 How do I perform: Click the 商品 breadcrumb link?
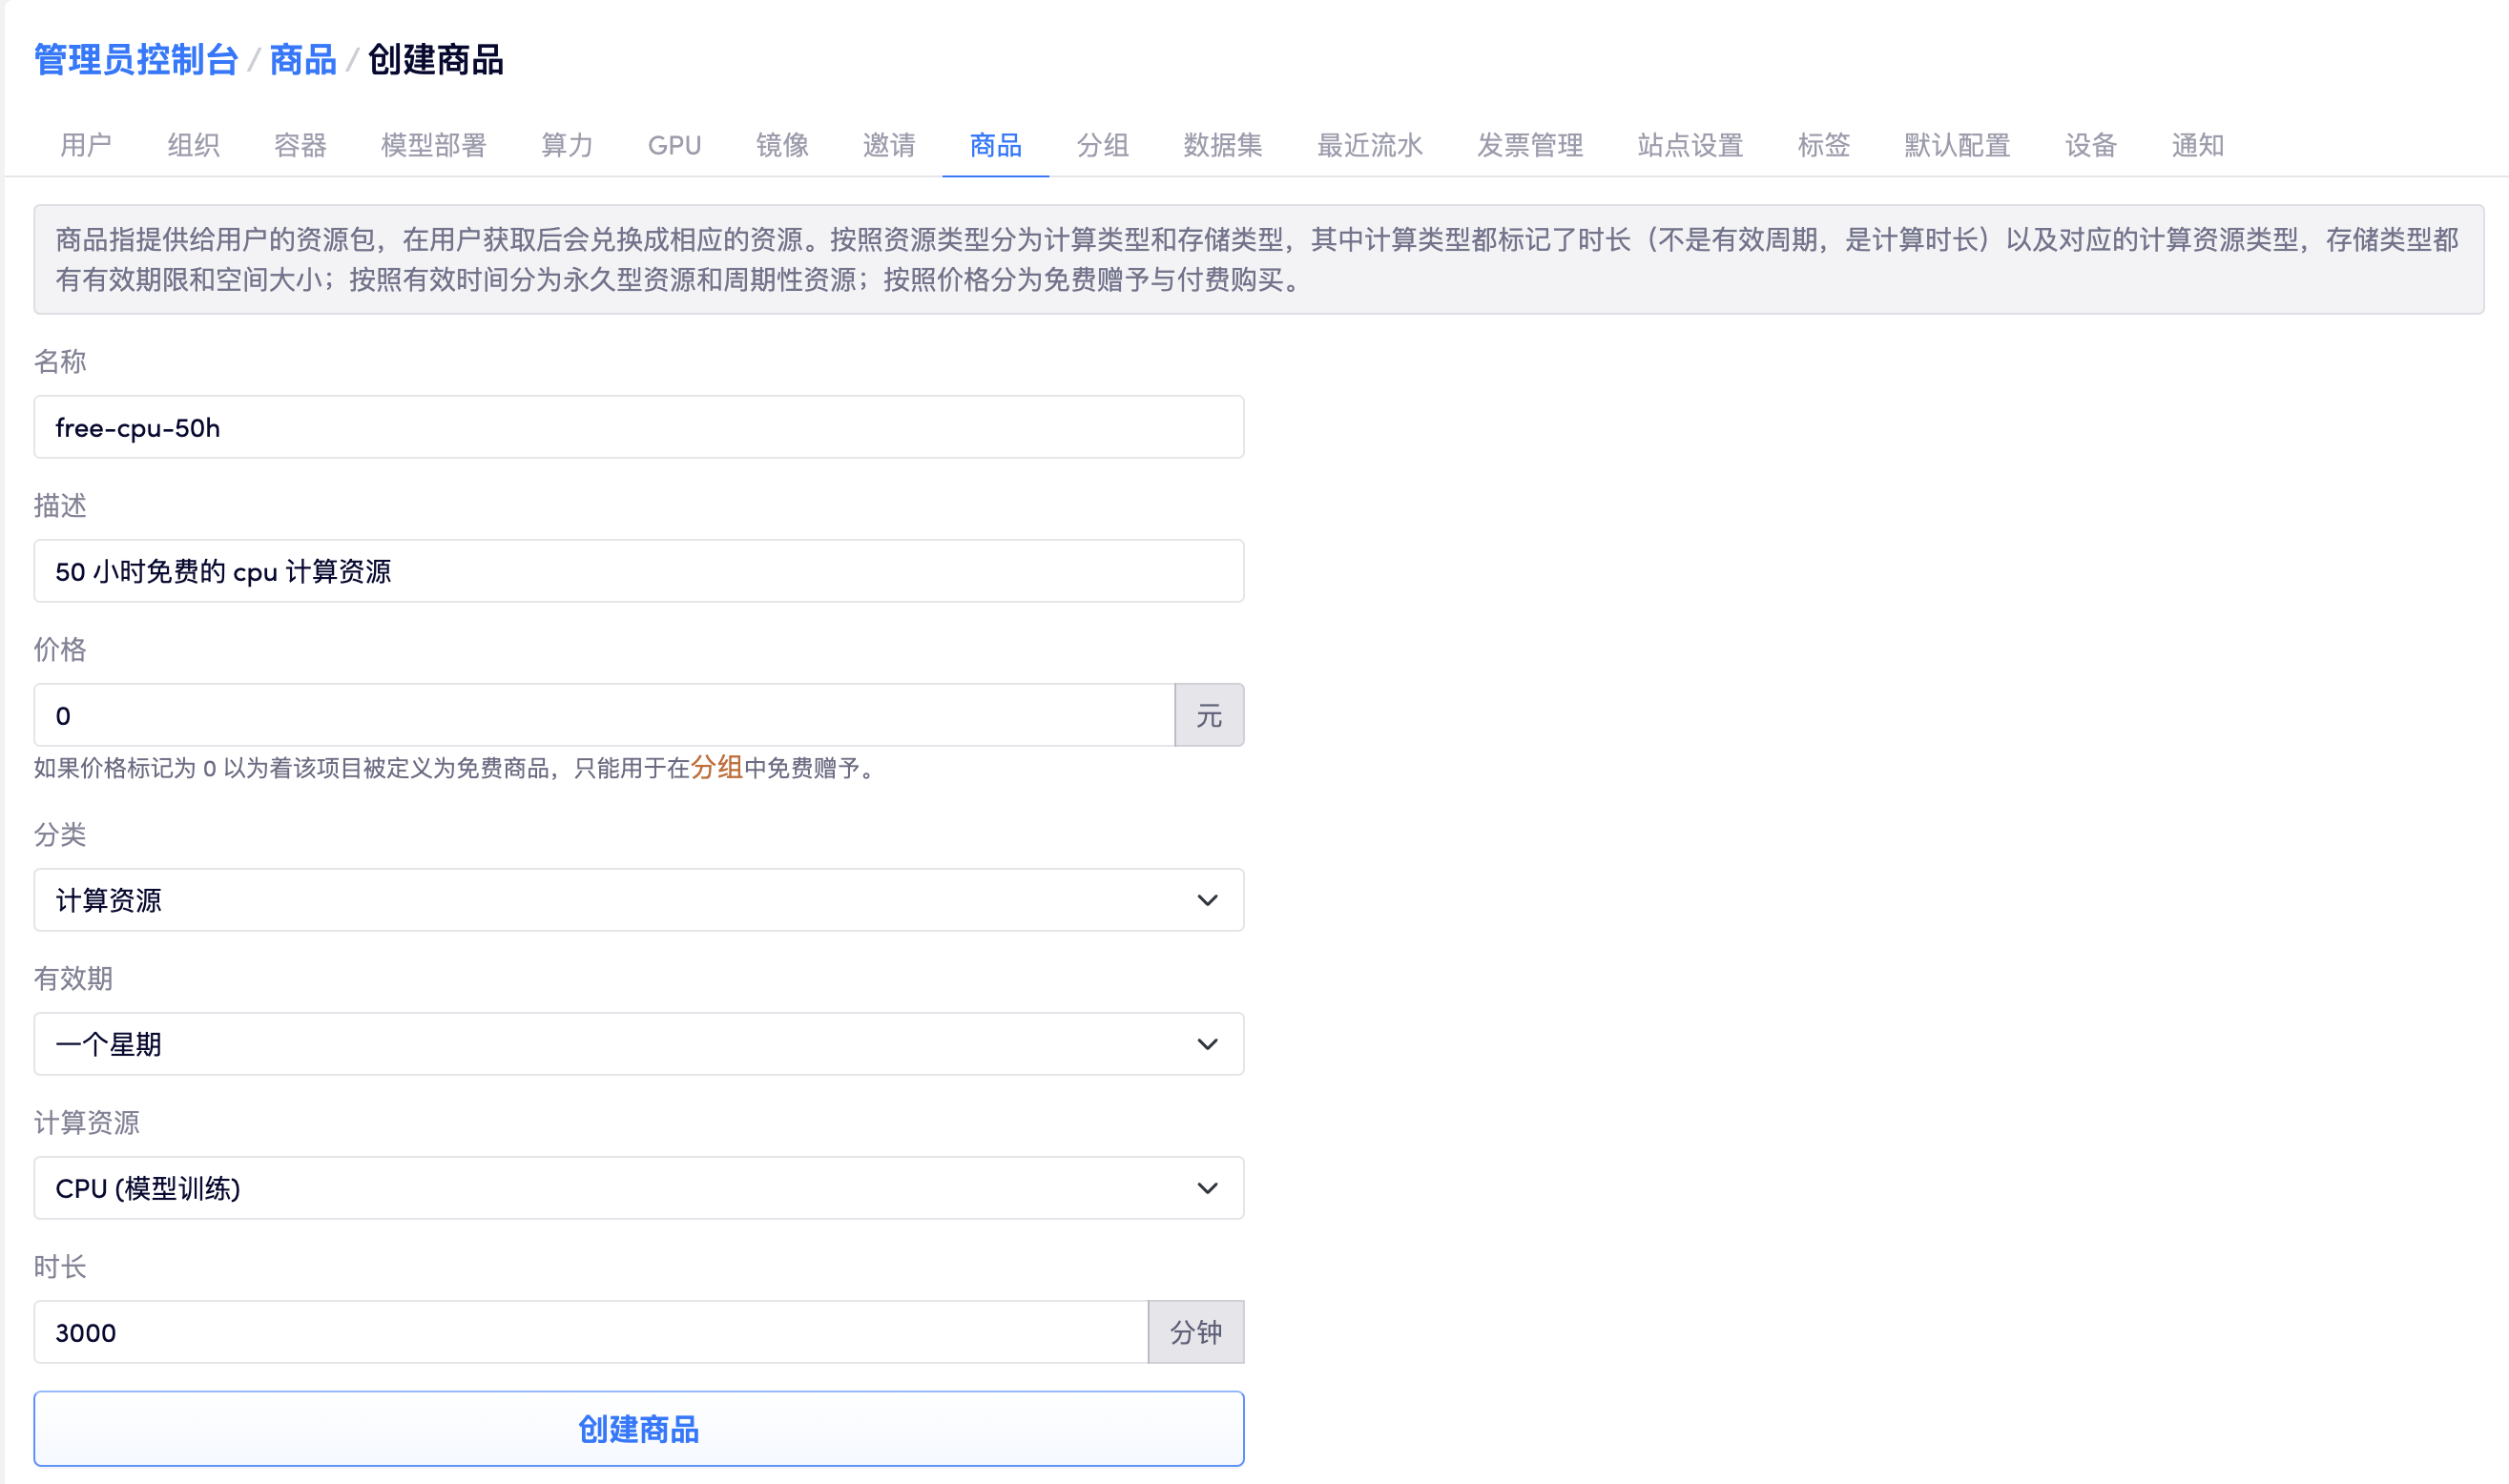(x=302, y=60)
